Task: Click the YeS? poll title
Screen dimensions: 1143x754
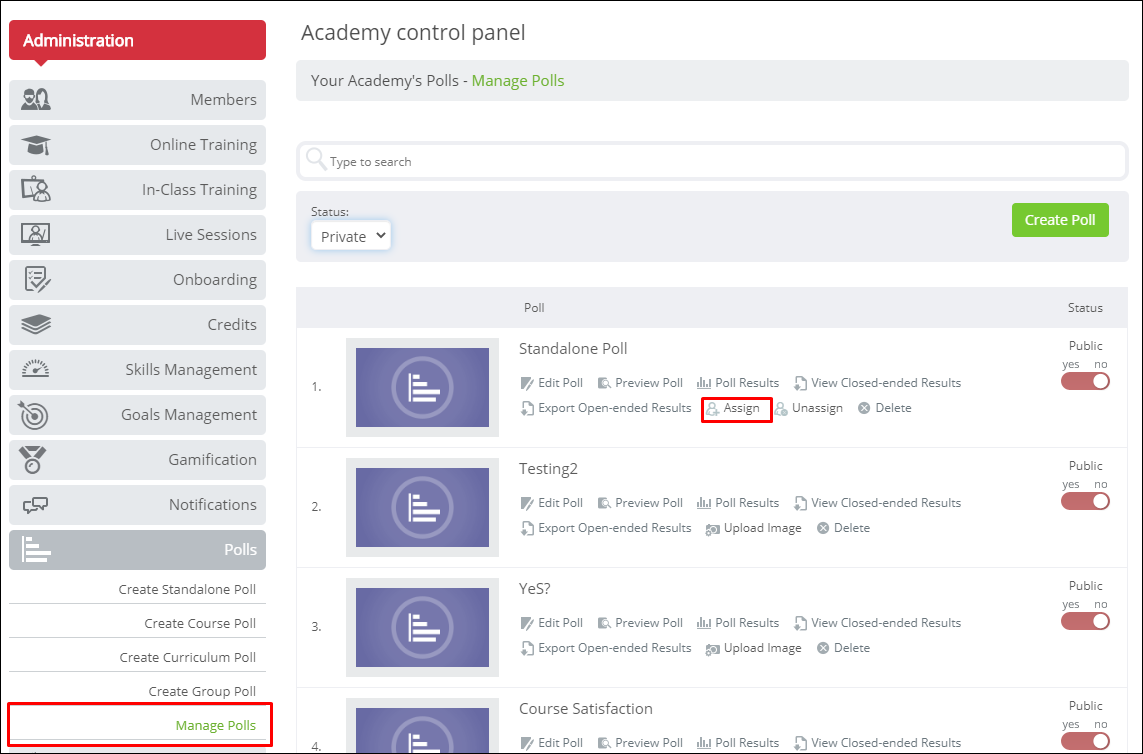Action: coord(535,588)
